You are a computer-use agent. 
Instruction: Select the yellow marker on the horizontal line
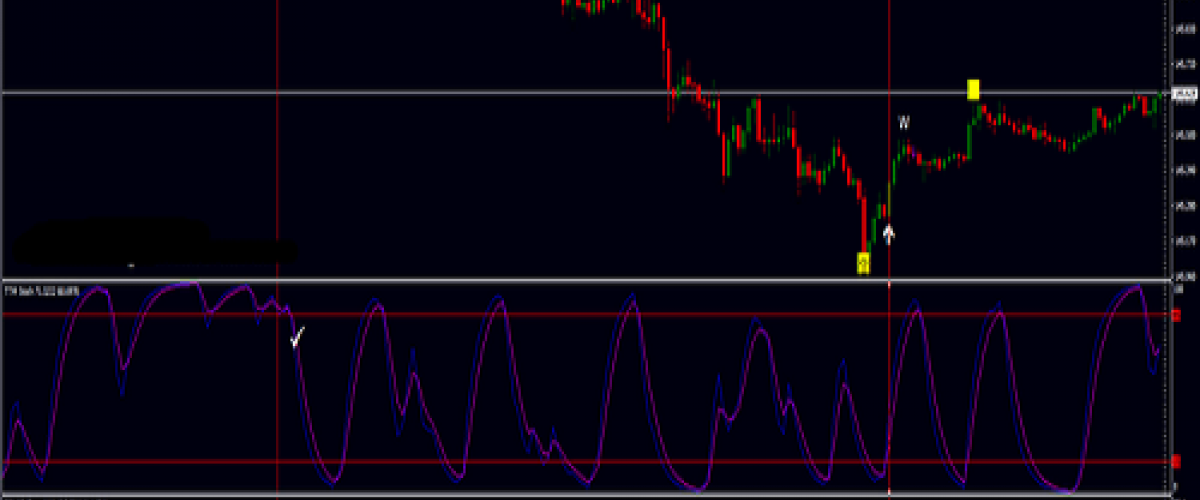click(973, 90)
